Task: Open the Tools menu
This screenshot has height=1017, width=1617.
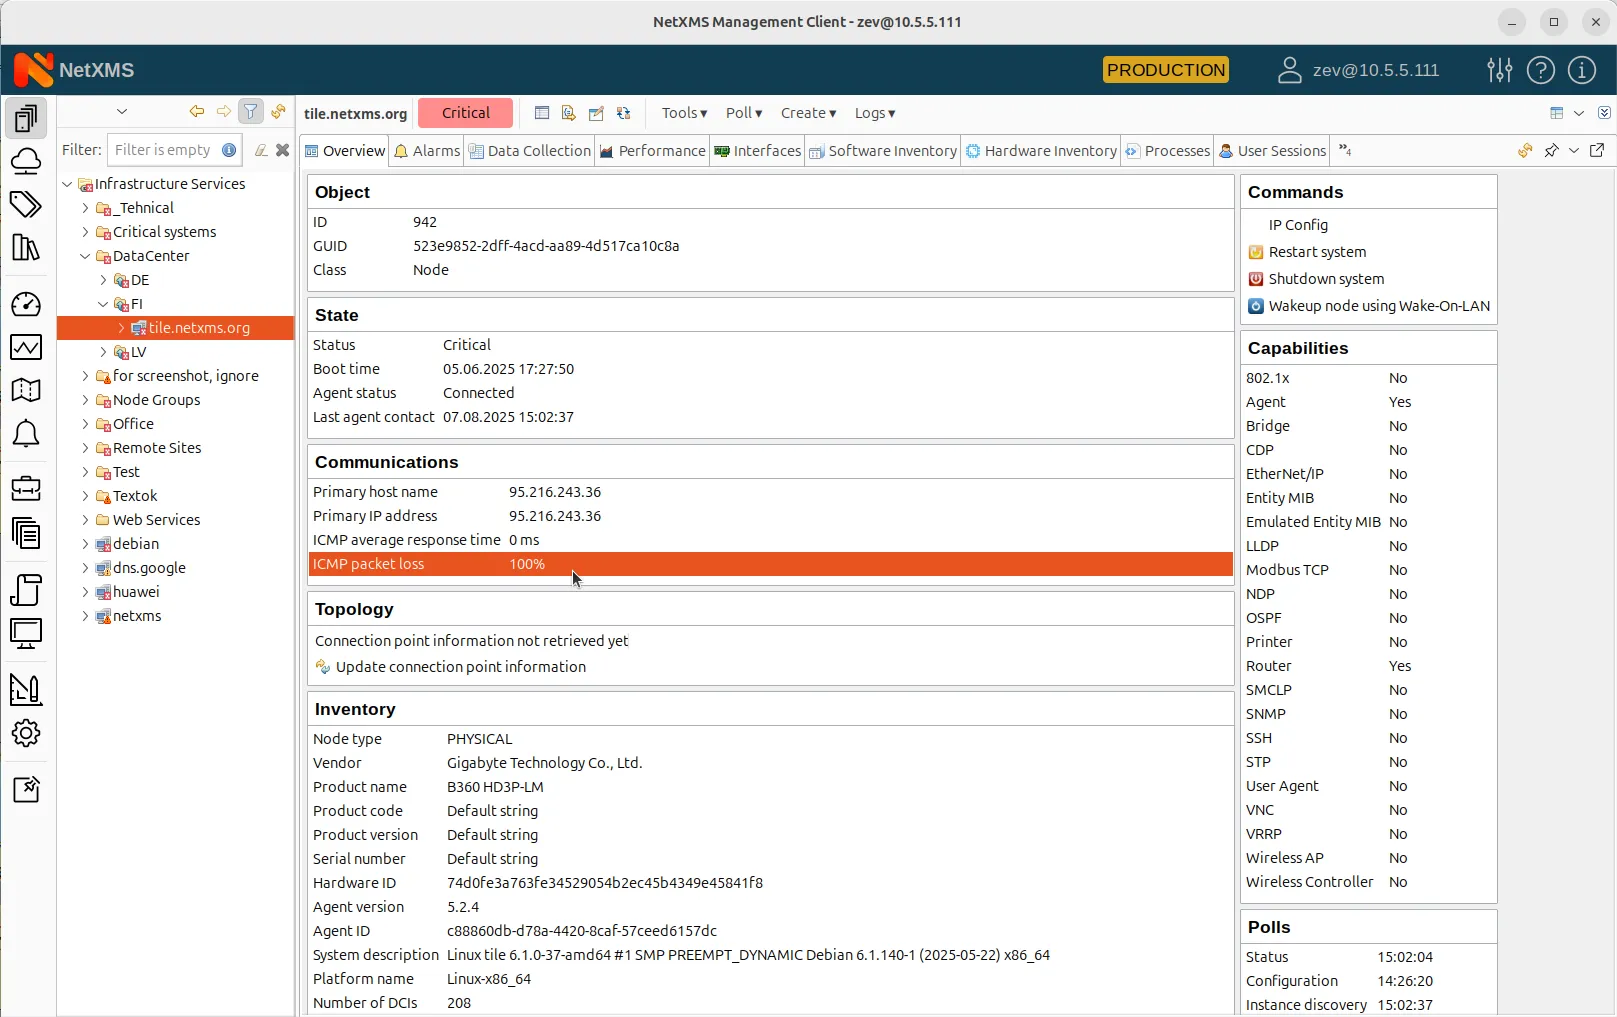Action: click(x=683, y=113)
